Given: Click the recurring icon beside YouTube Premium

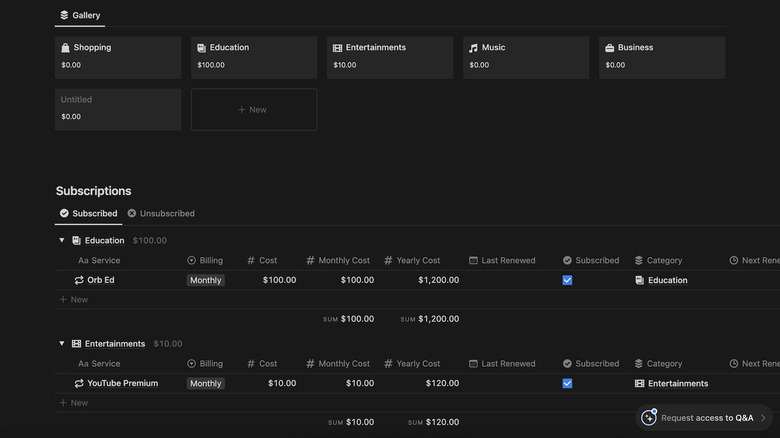Looking at the screenshot, I should 79,383.
